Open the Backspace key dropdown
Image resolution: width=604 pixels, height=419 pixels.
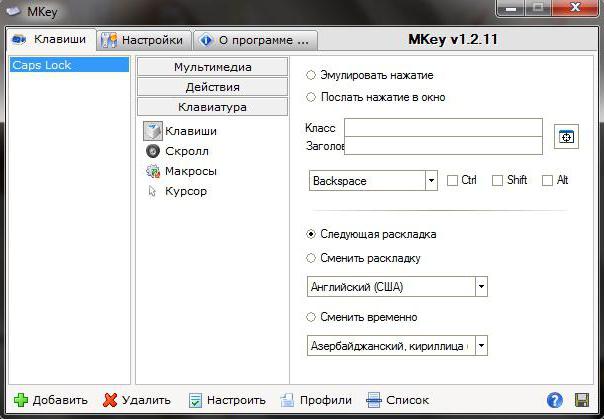tap(431, 180)
